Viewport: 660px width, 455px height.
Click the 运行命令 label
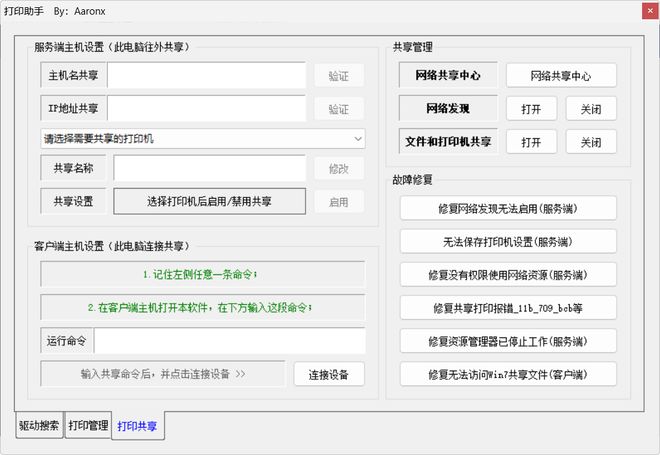click(x=67, y=341)
